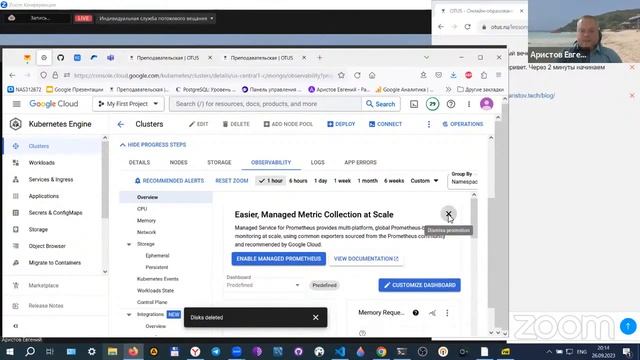
Task: Bookmark this page with star icon
Action: click(x=341, y=75)
